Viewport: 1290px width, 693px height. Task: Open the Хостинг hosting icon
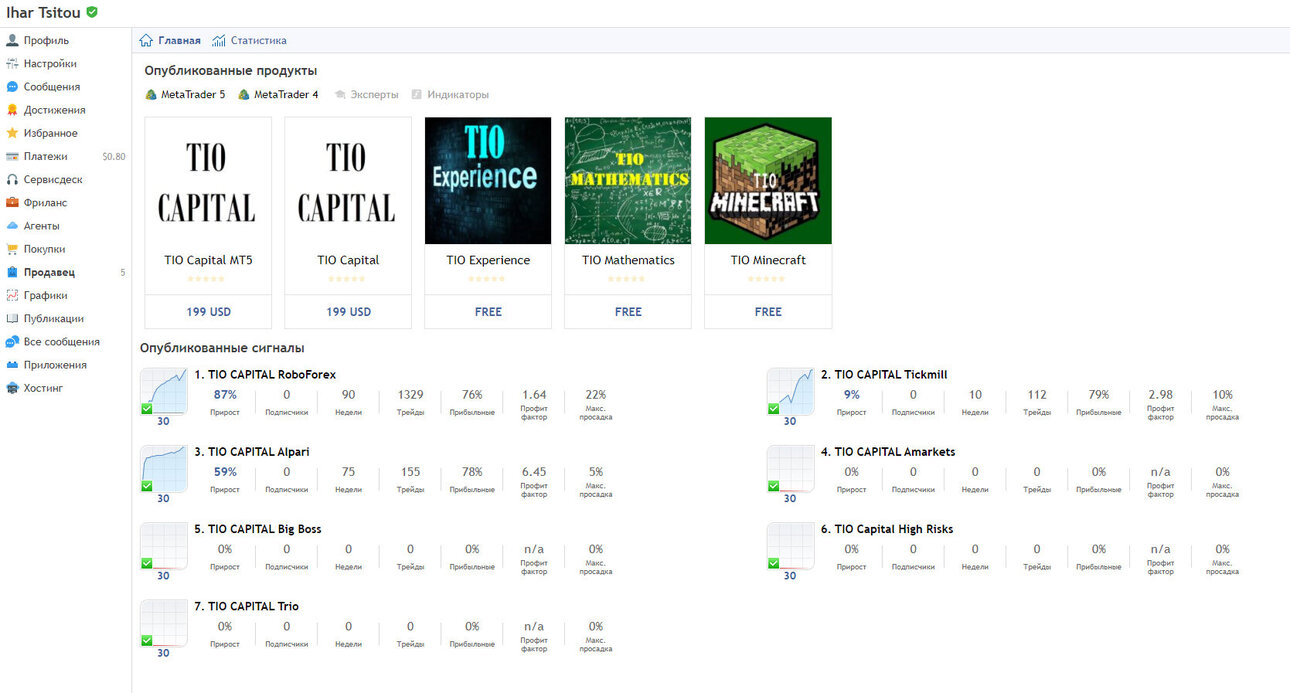pyautogui.click(x=12, y=388)
